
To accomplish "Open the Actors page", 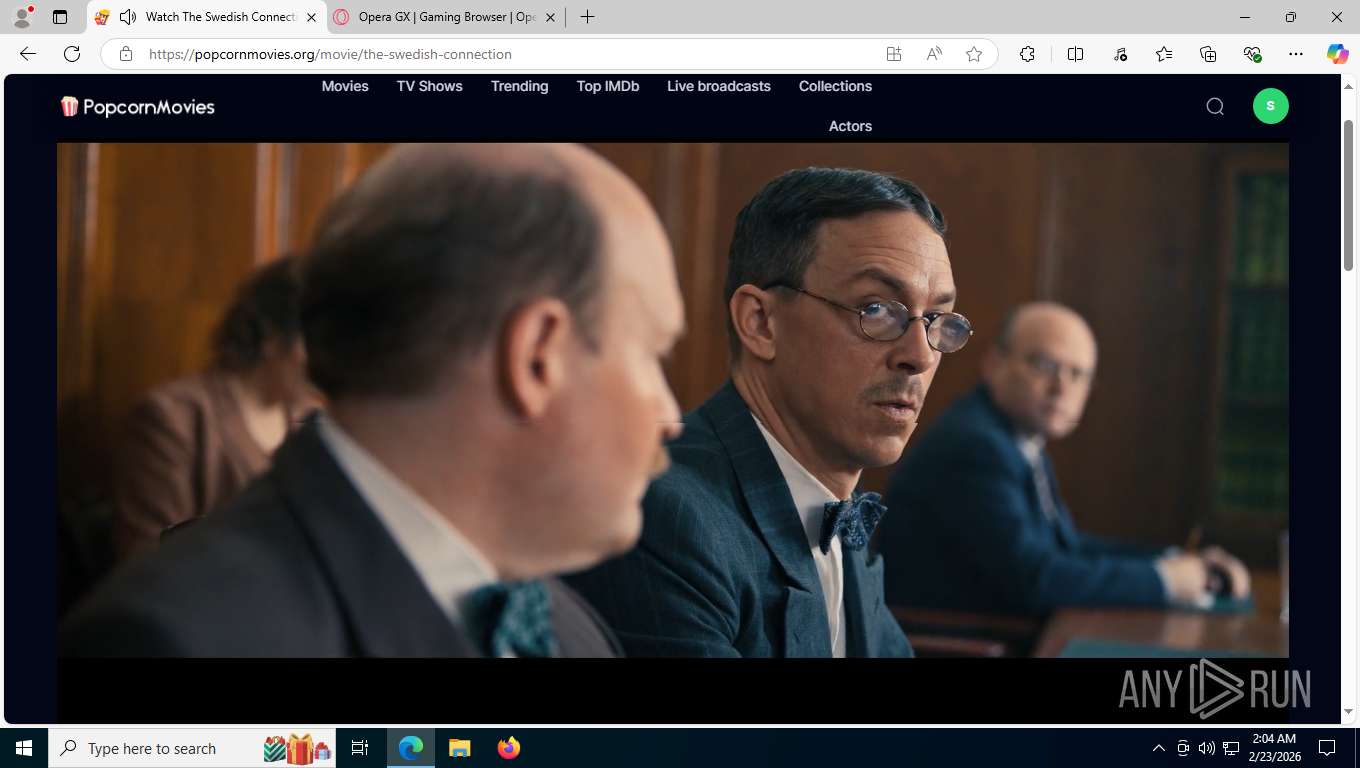I will click(x=850, y=126).
